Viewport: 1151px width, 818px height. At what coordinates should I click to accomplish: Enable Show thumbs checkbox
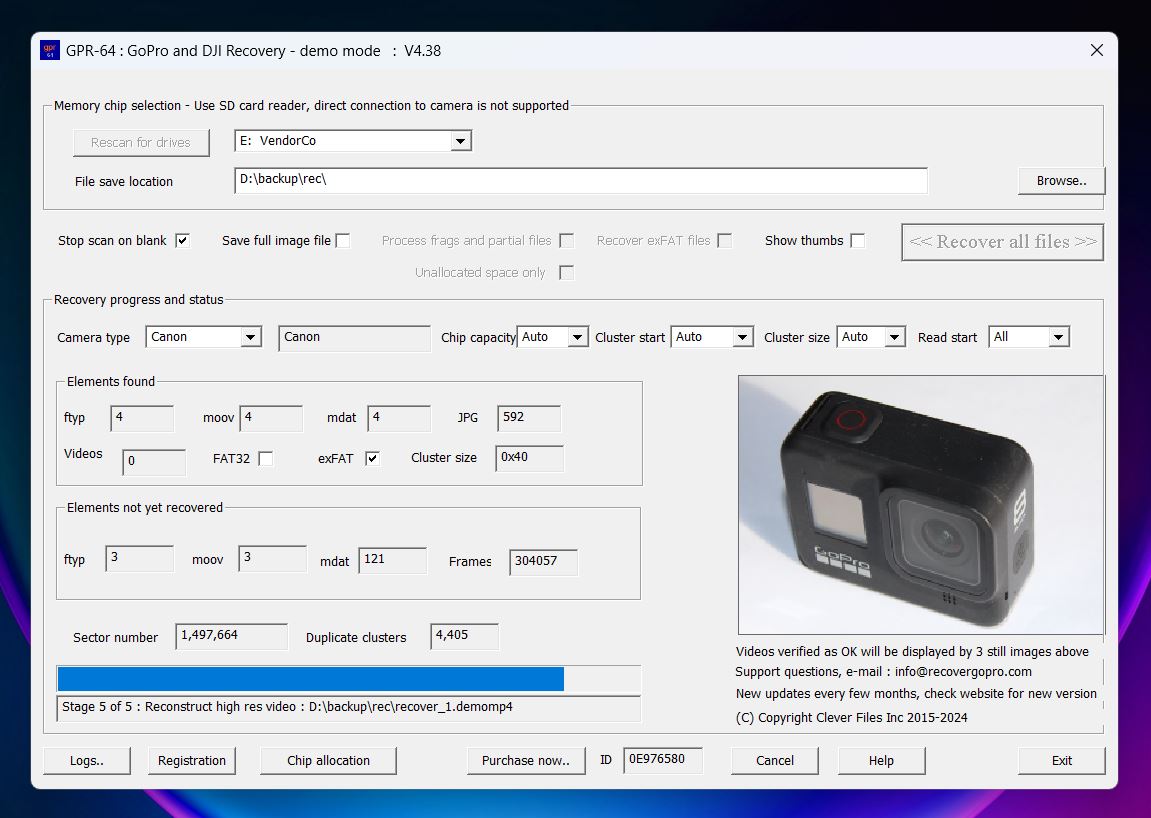857,240
